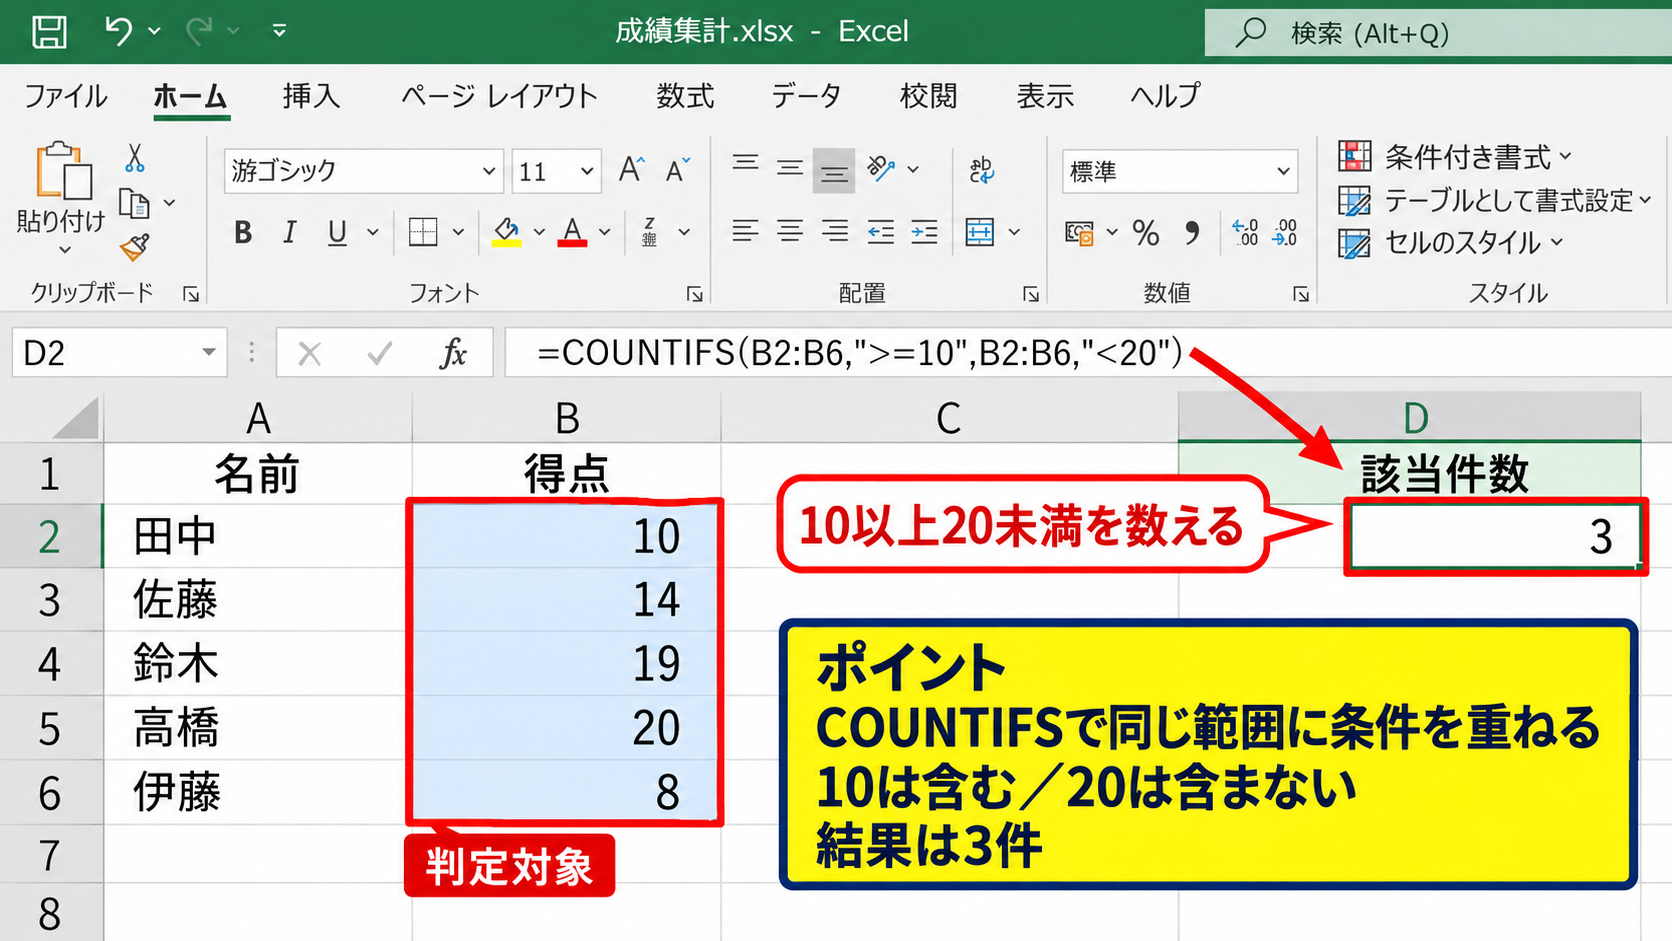Toggle Bold formatting
This screenshot has height=941, width=1672.
pyautogui.click(x=242, y=233)
